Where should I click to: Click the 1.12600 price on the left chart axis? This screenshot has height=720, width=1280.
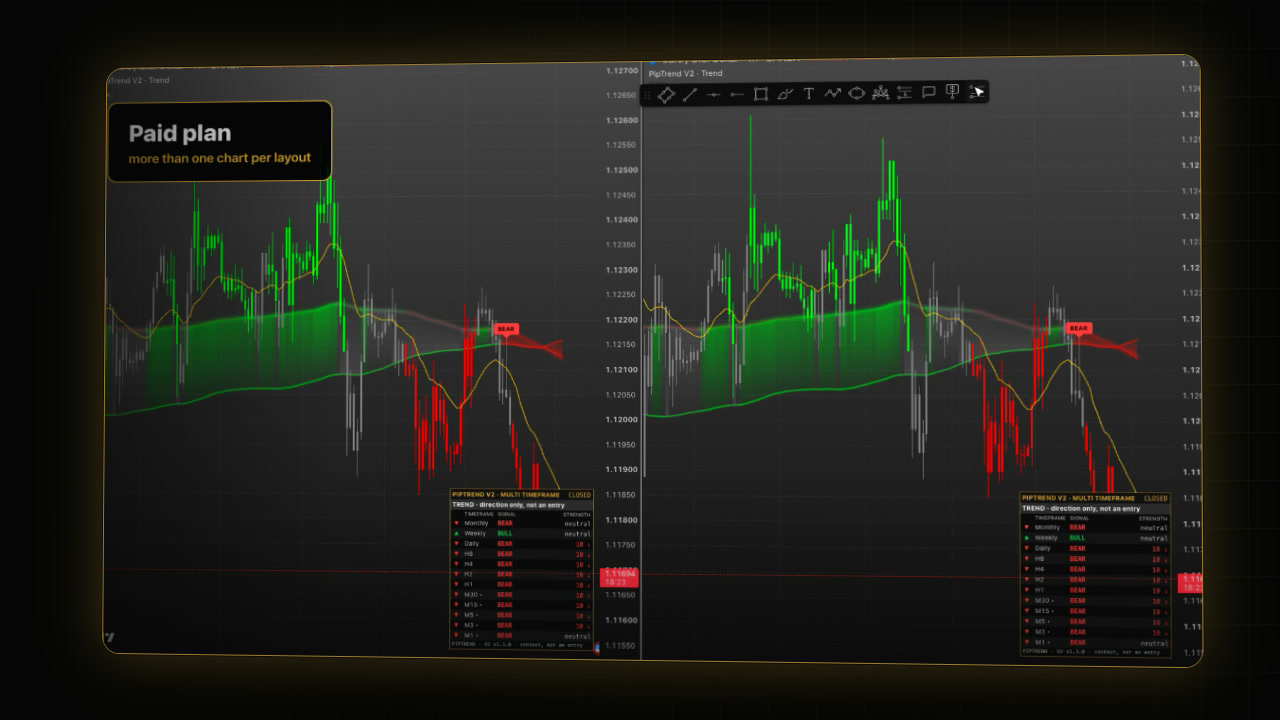[x=624, y=121]
